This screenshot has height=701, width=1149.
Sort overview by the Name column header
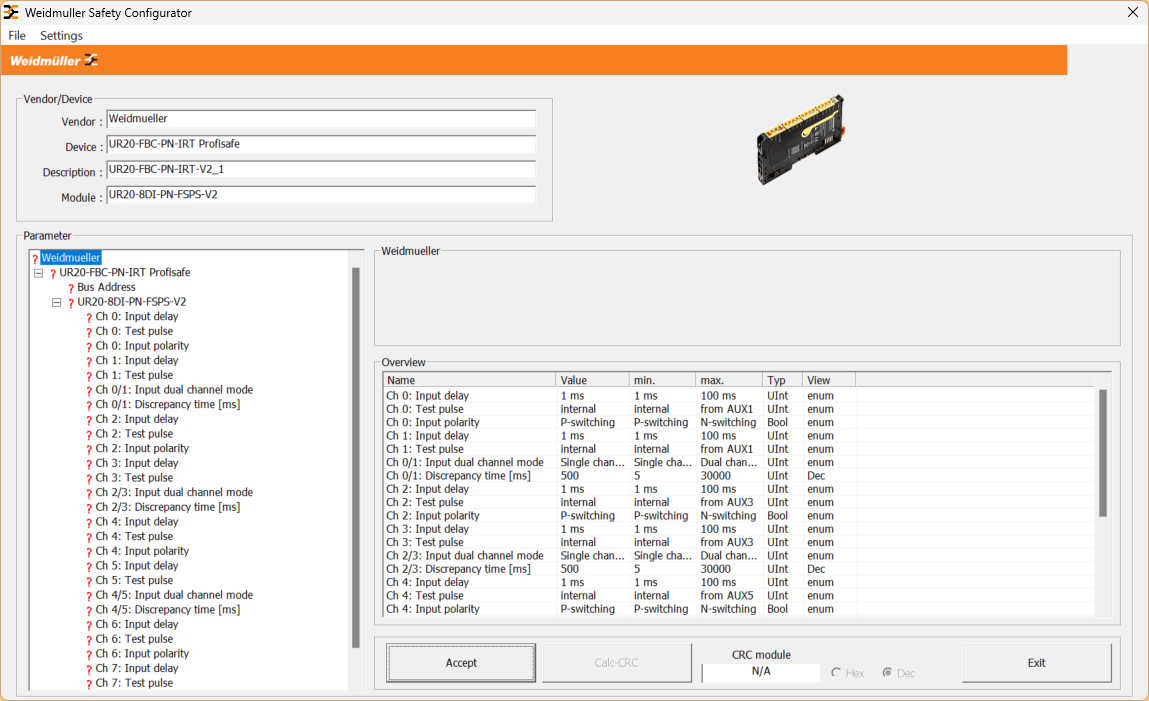469,380
